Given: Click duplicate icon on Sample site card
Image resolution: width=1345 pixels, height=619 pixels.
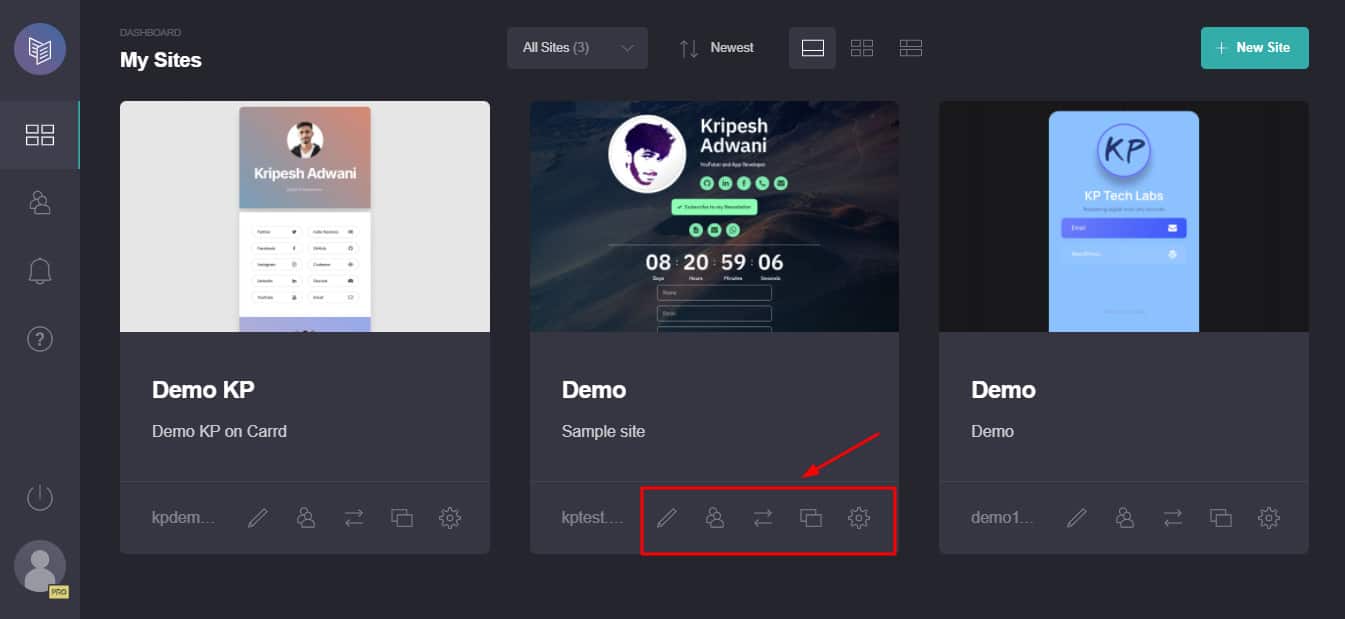Looking at the screenshot, I should (x=811, y=518).
